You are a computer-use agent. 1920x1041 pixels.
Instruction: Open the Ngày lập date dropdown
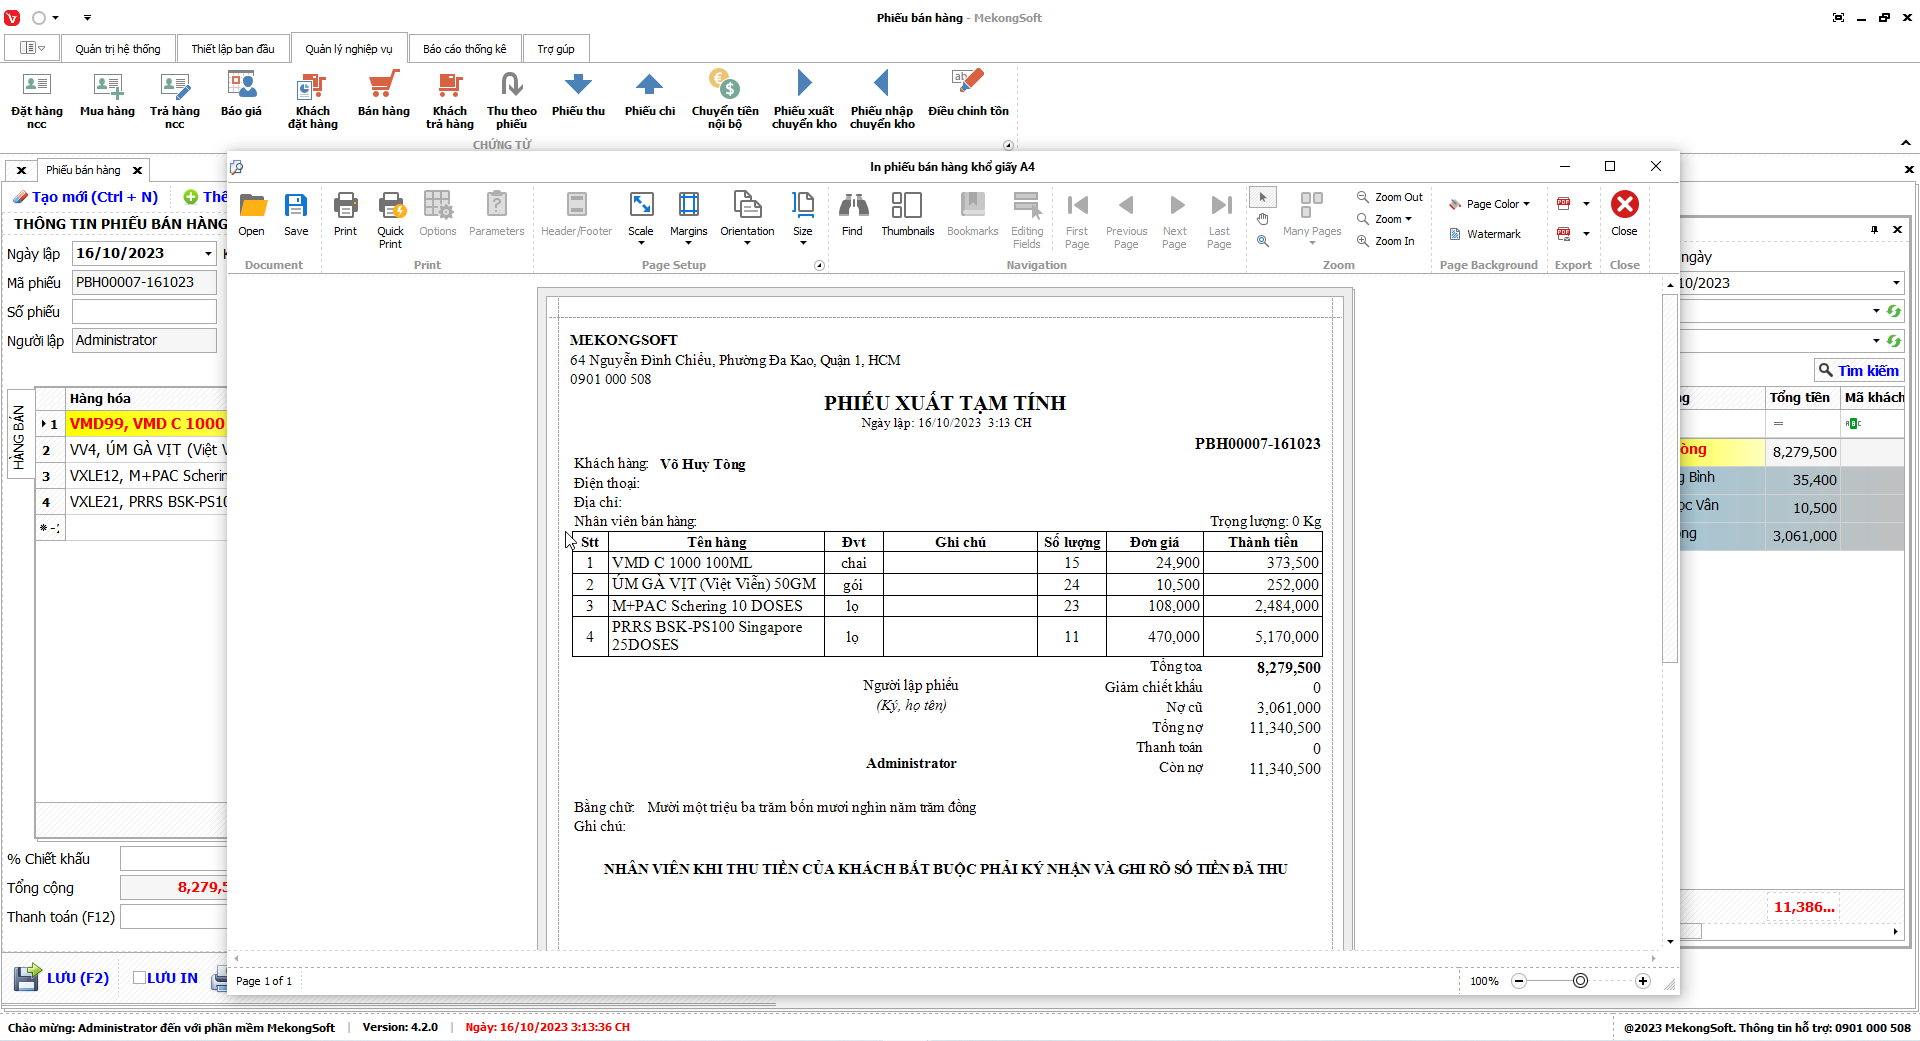(208, 254)
